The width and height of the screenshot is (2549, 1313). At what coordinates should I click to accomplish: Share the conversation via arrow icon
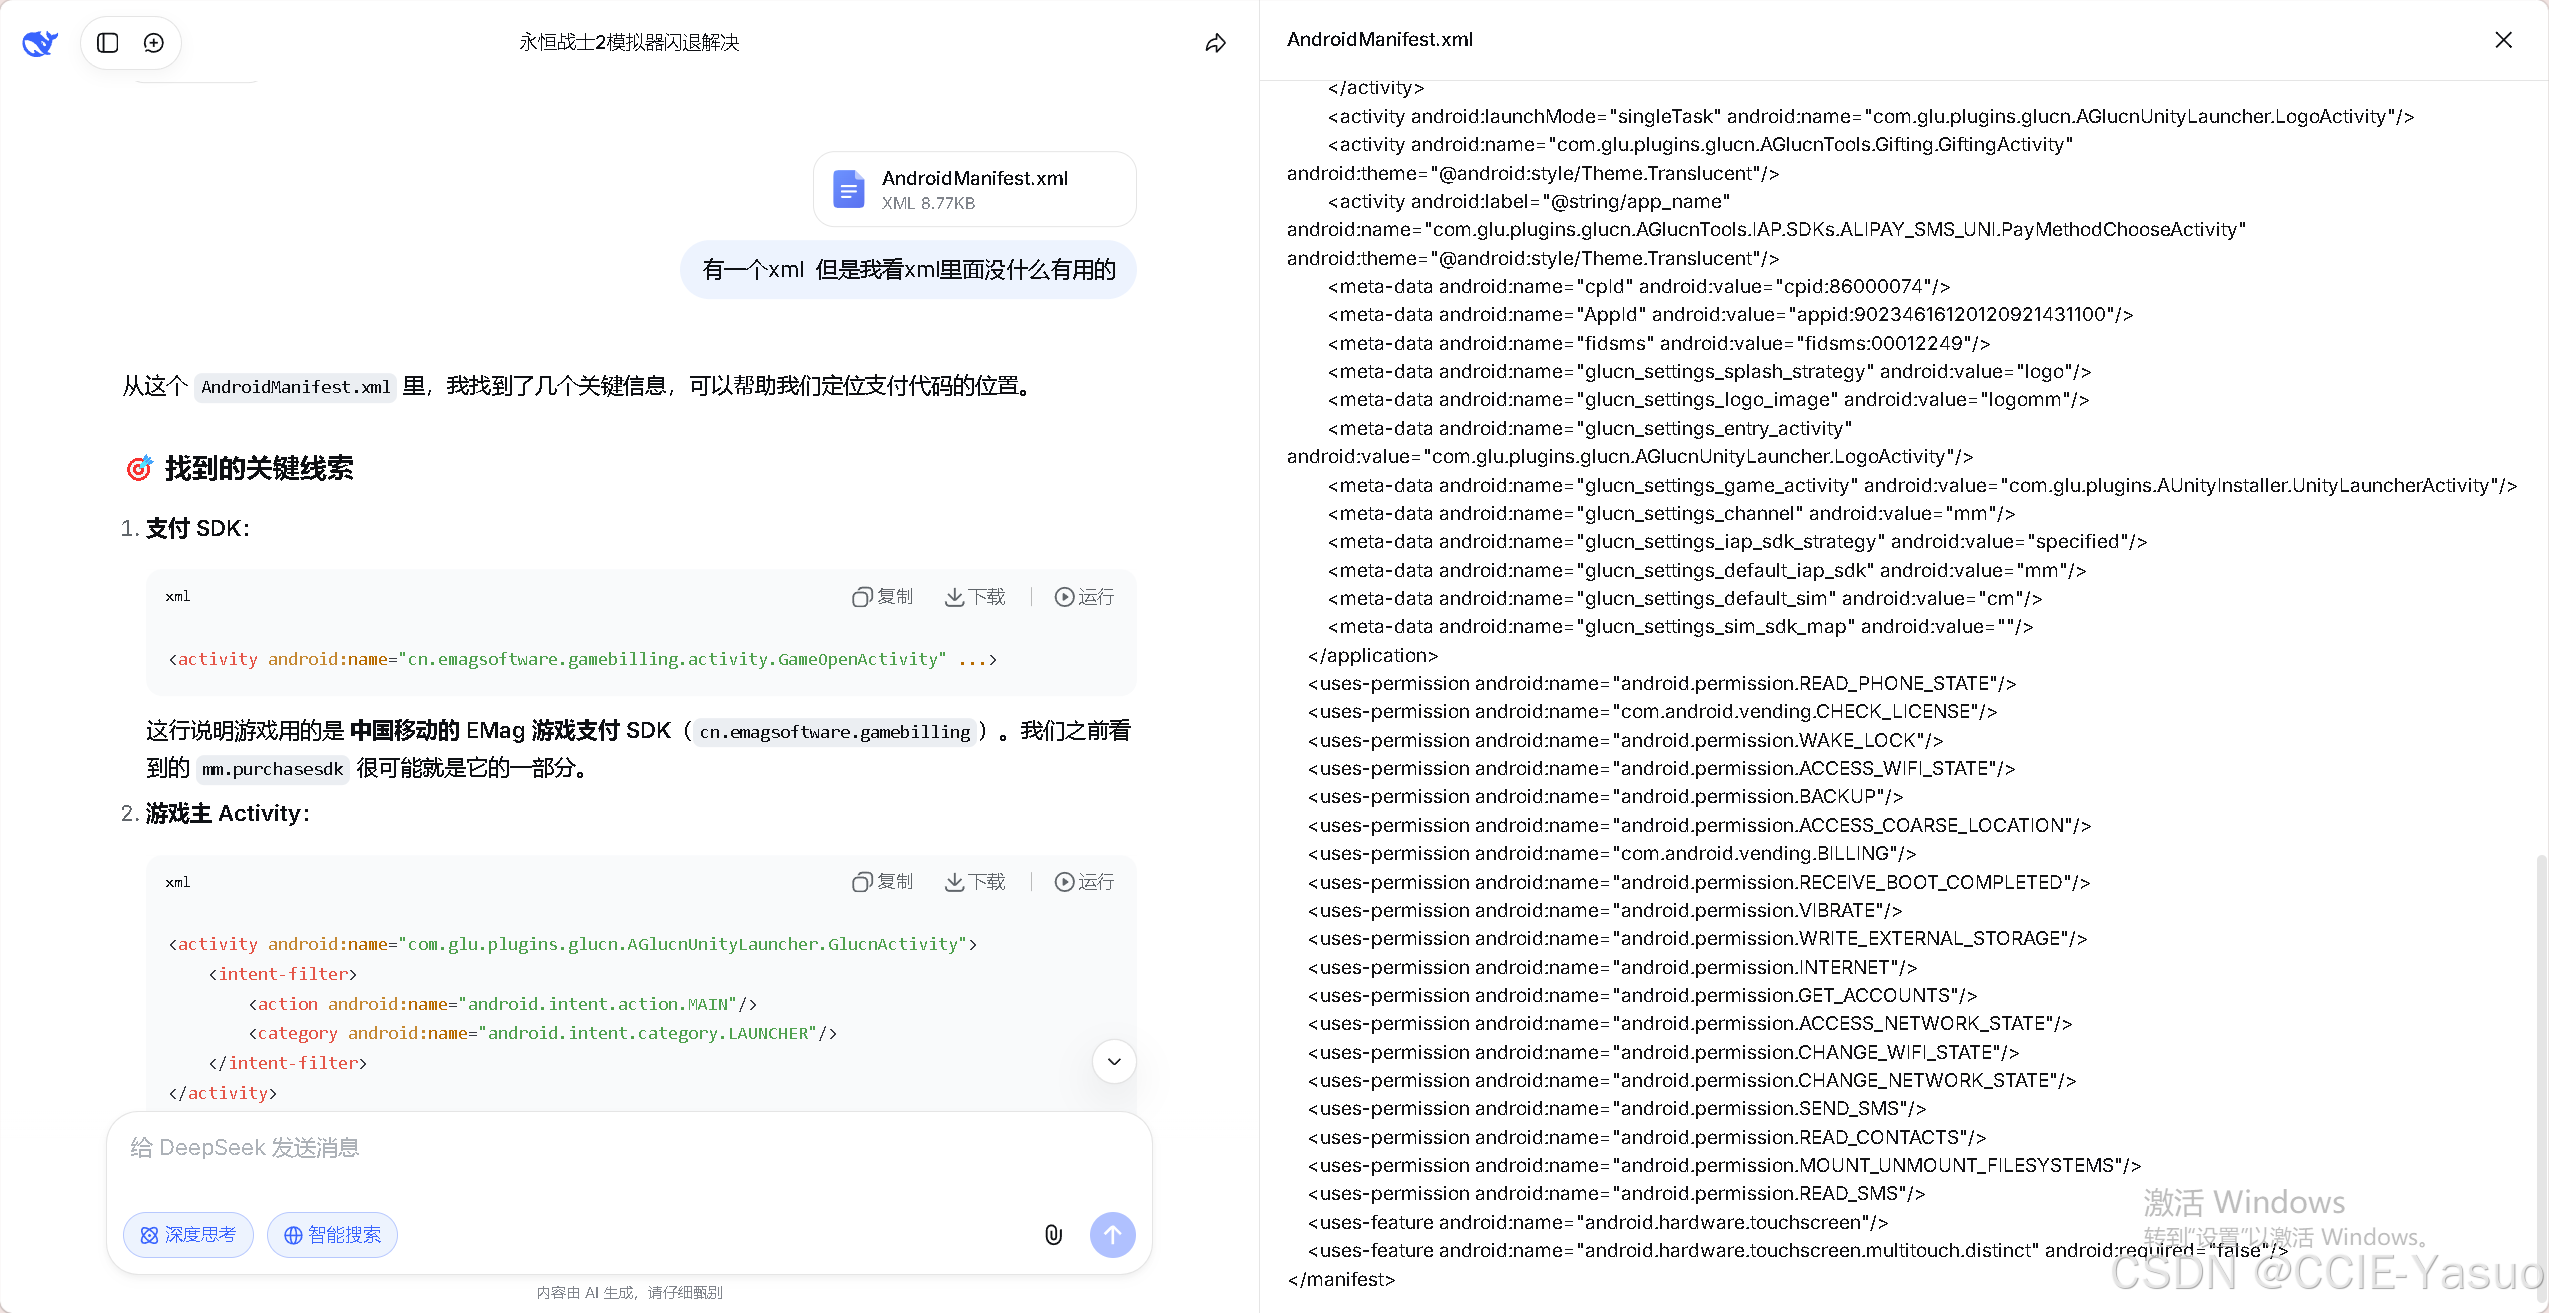click(x=1215, y=43)
